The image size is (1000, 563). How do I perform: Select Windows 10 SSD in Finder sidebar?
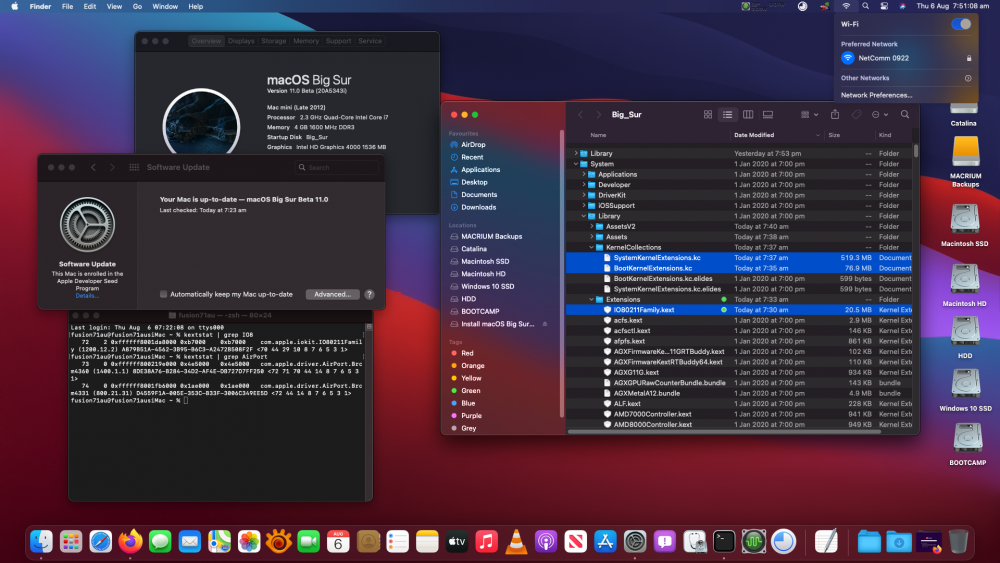click(487, 286)
